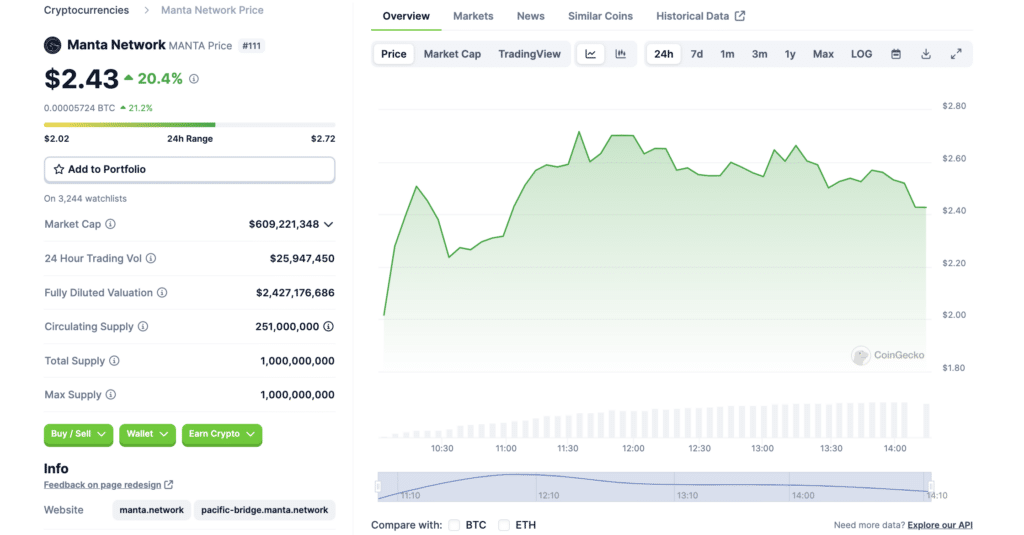Click the $609,221,348 market cap value
The width and height of the screenshot is (1024, 535).
284,225
